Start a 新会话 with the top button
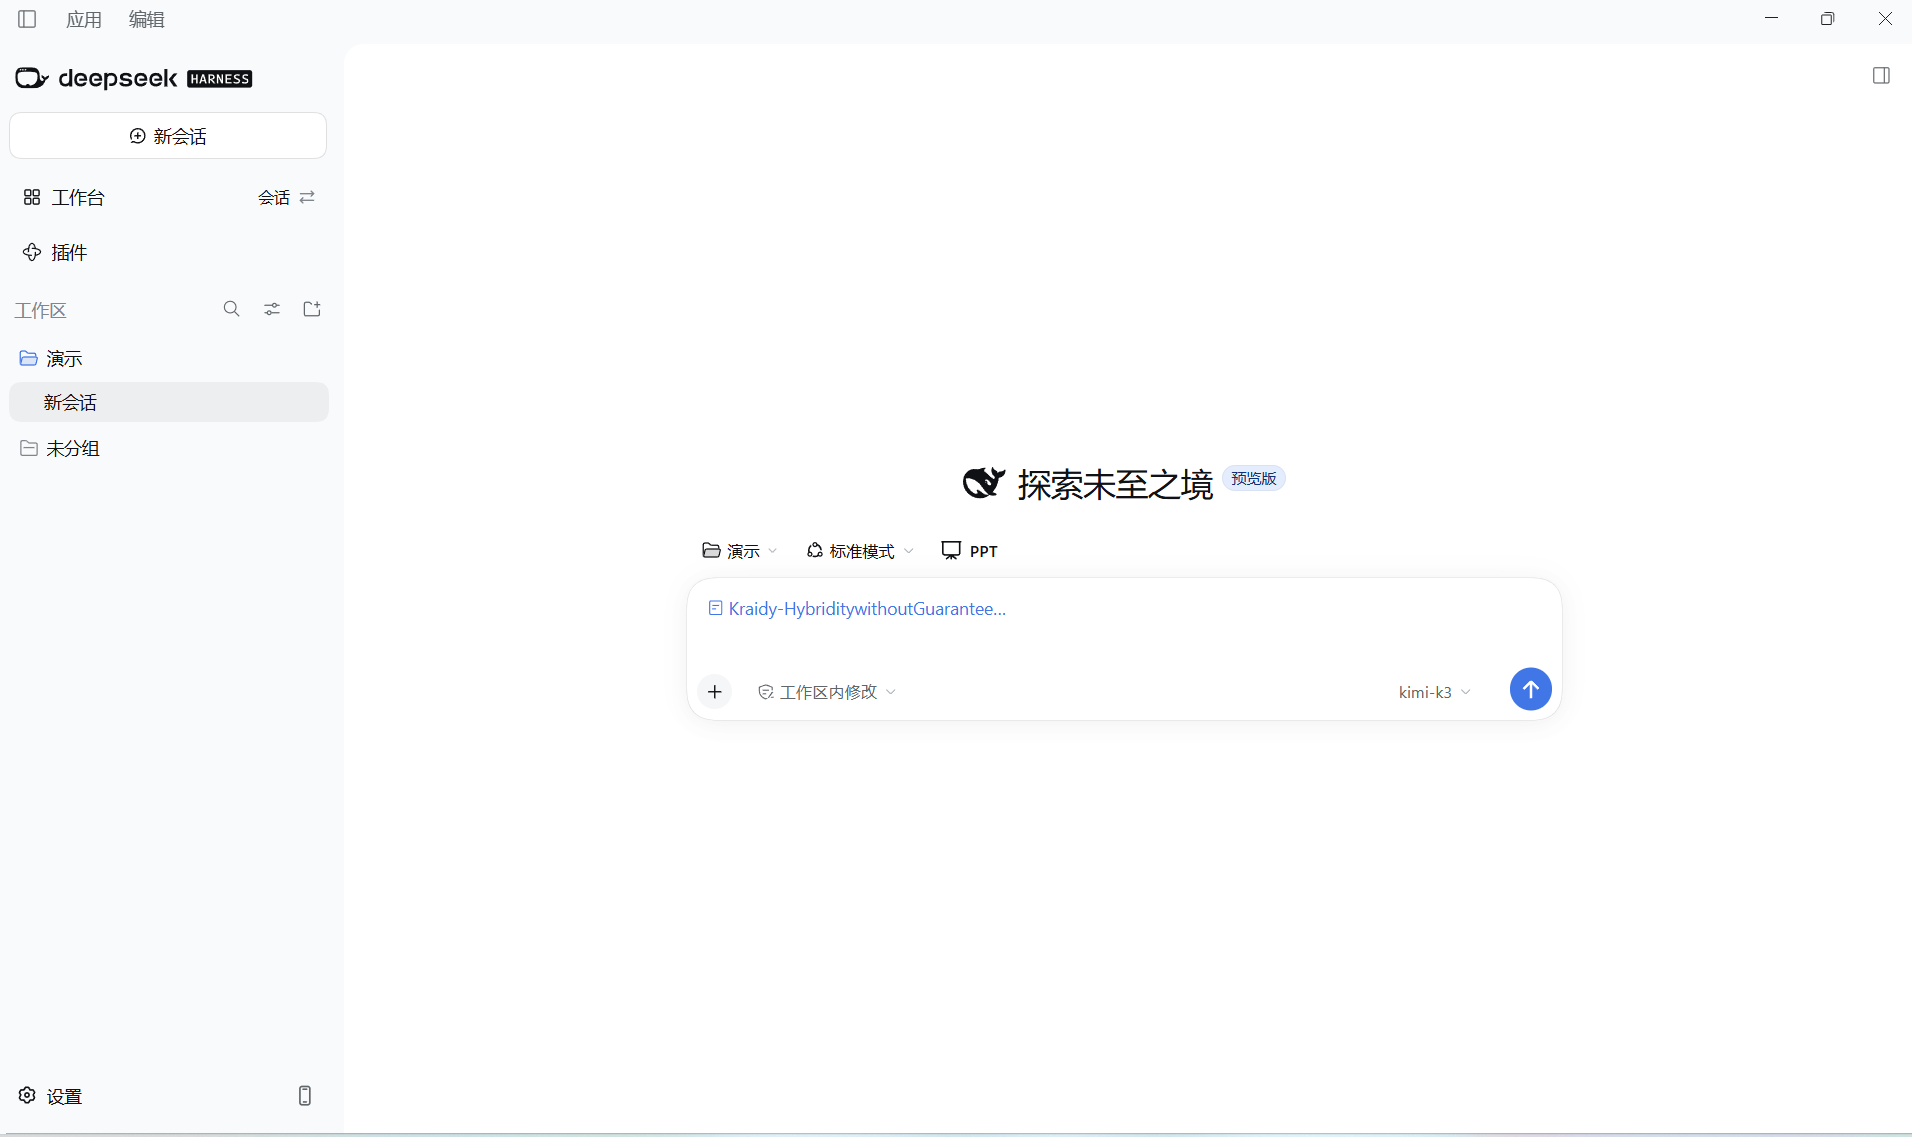The image size is (1912, 1137). (x=168, y=136)
